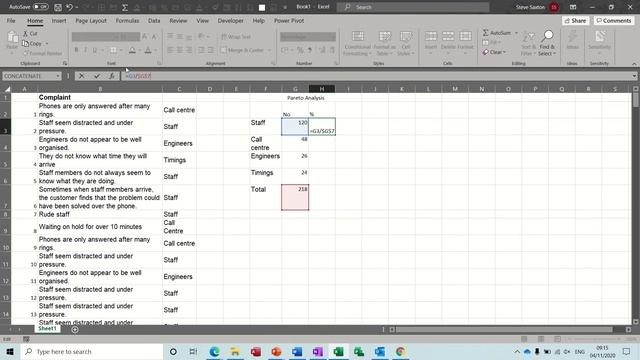Add a new sheet with plus icon
Image resolution: width=640 pixels, height=360 pixels.
[x=75, y=329]
